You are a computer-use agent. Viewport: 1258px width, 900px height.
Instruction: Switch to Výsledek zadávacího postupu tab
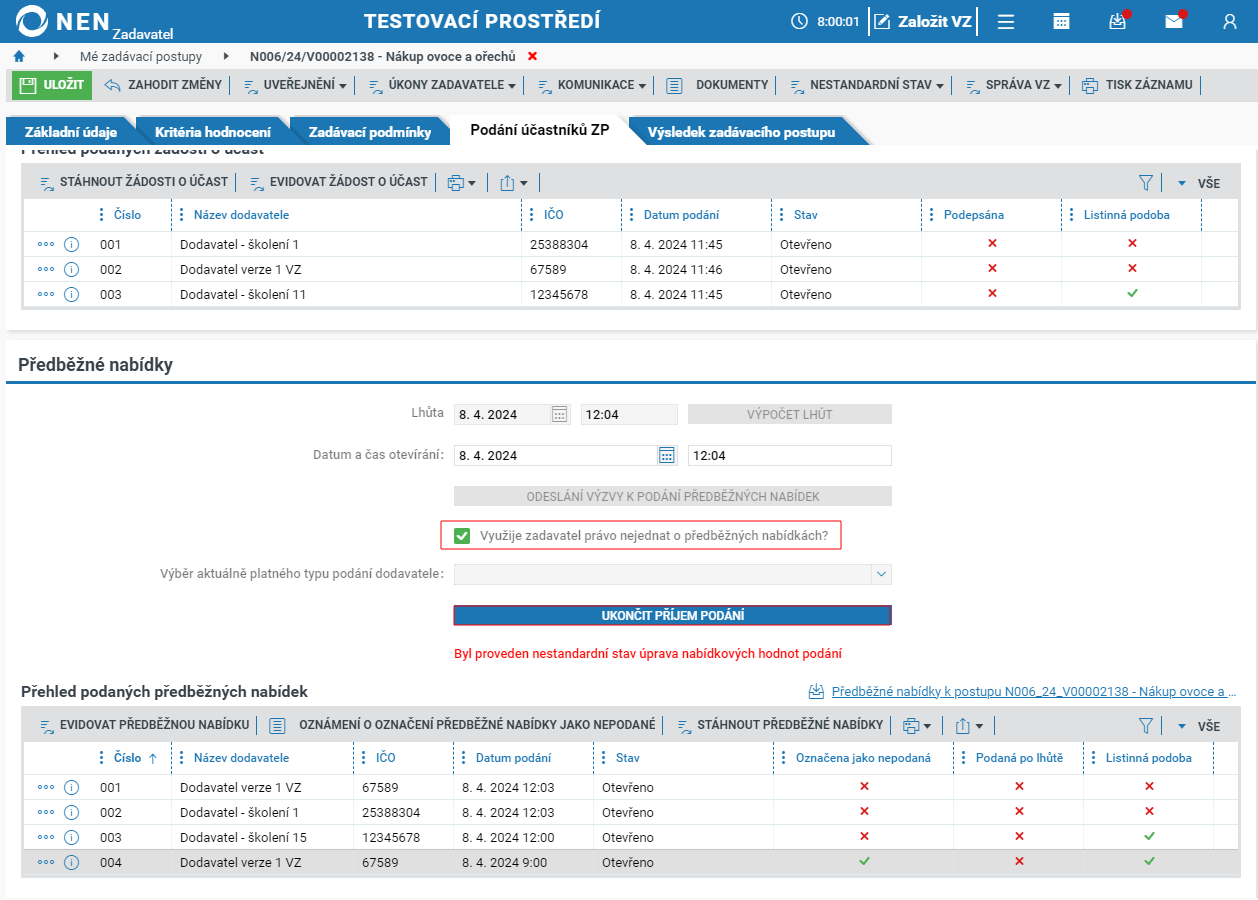(741, 132)
